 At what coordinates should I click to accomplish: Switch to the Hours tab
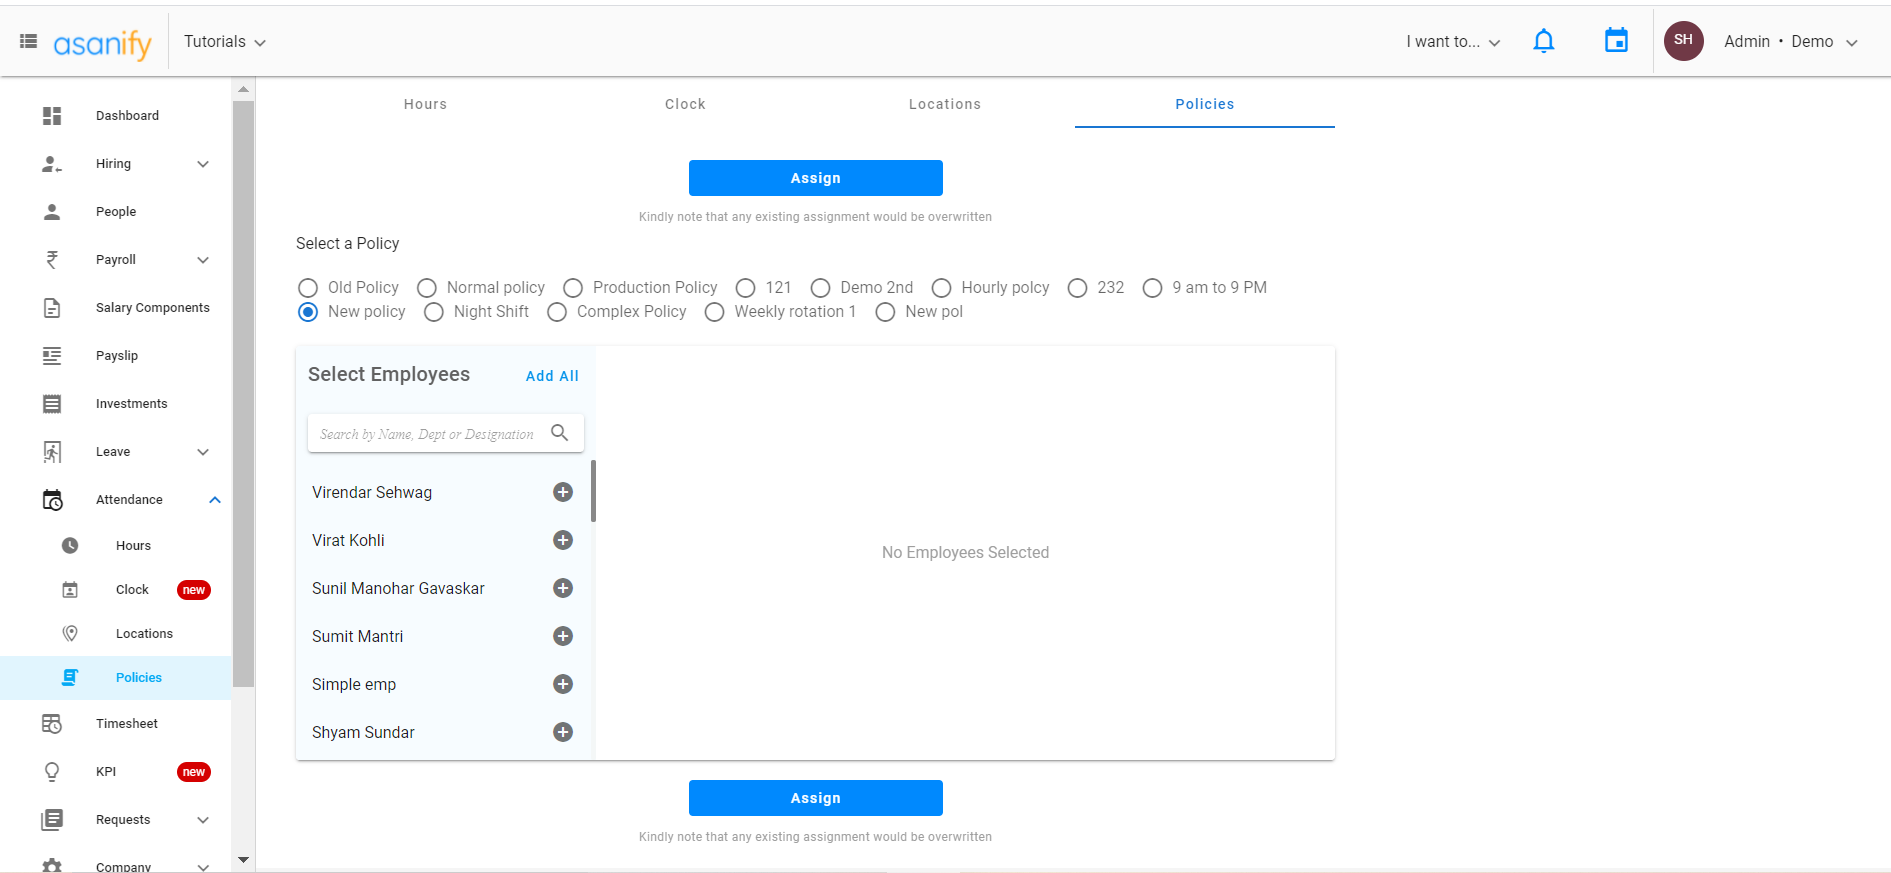click(x=425, y=104)
